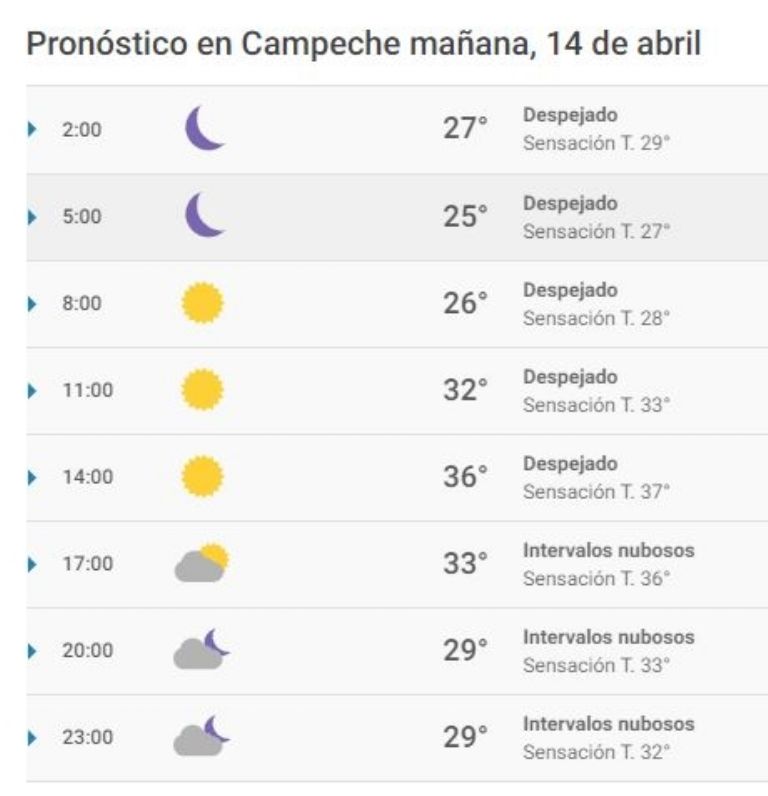Select the sun icon at 11:00
Image resolution: width=768 pixels, height=796 pixels.
click(203, 390)
